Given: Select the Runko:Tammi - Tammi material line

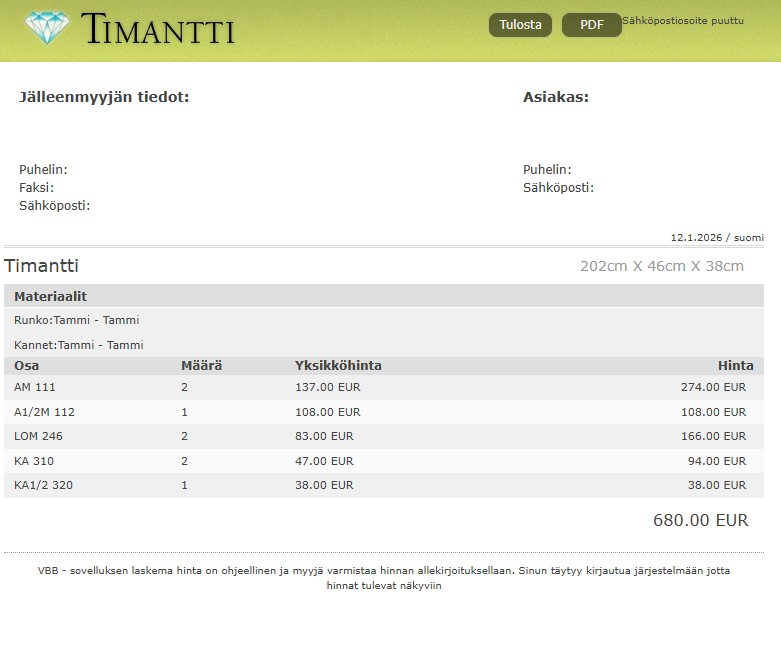Looking at the screenshot, I should click(77, 320).
